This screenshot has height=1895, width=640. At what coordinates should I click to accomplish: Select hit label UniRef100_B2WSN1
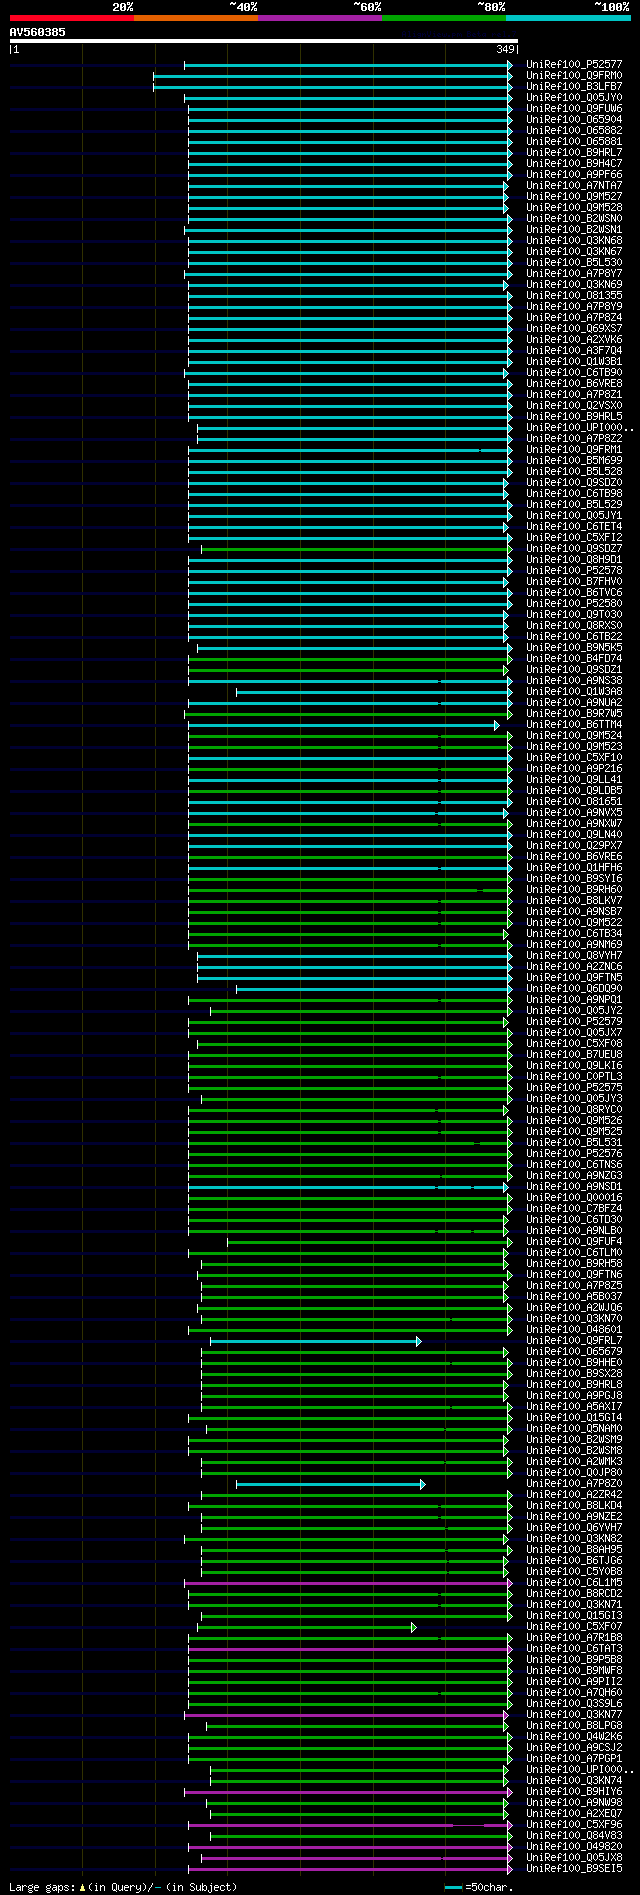click(574, 229)
